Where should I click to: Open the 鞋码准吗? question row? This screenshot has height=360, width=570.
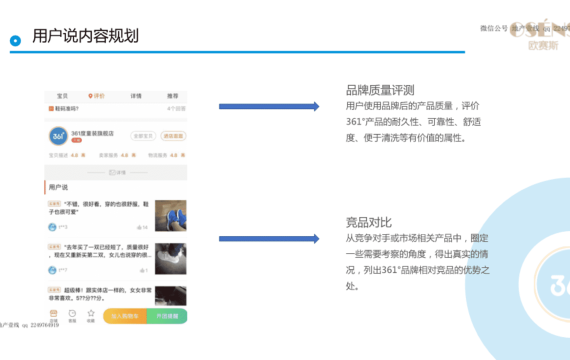(x=116, y=108)
